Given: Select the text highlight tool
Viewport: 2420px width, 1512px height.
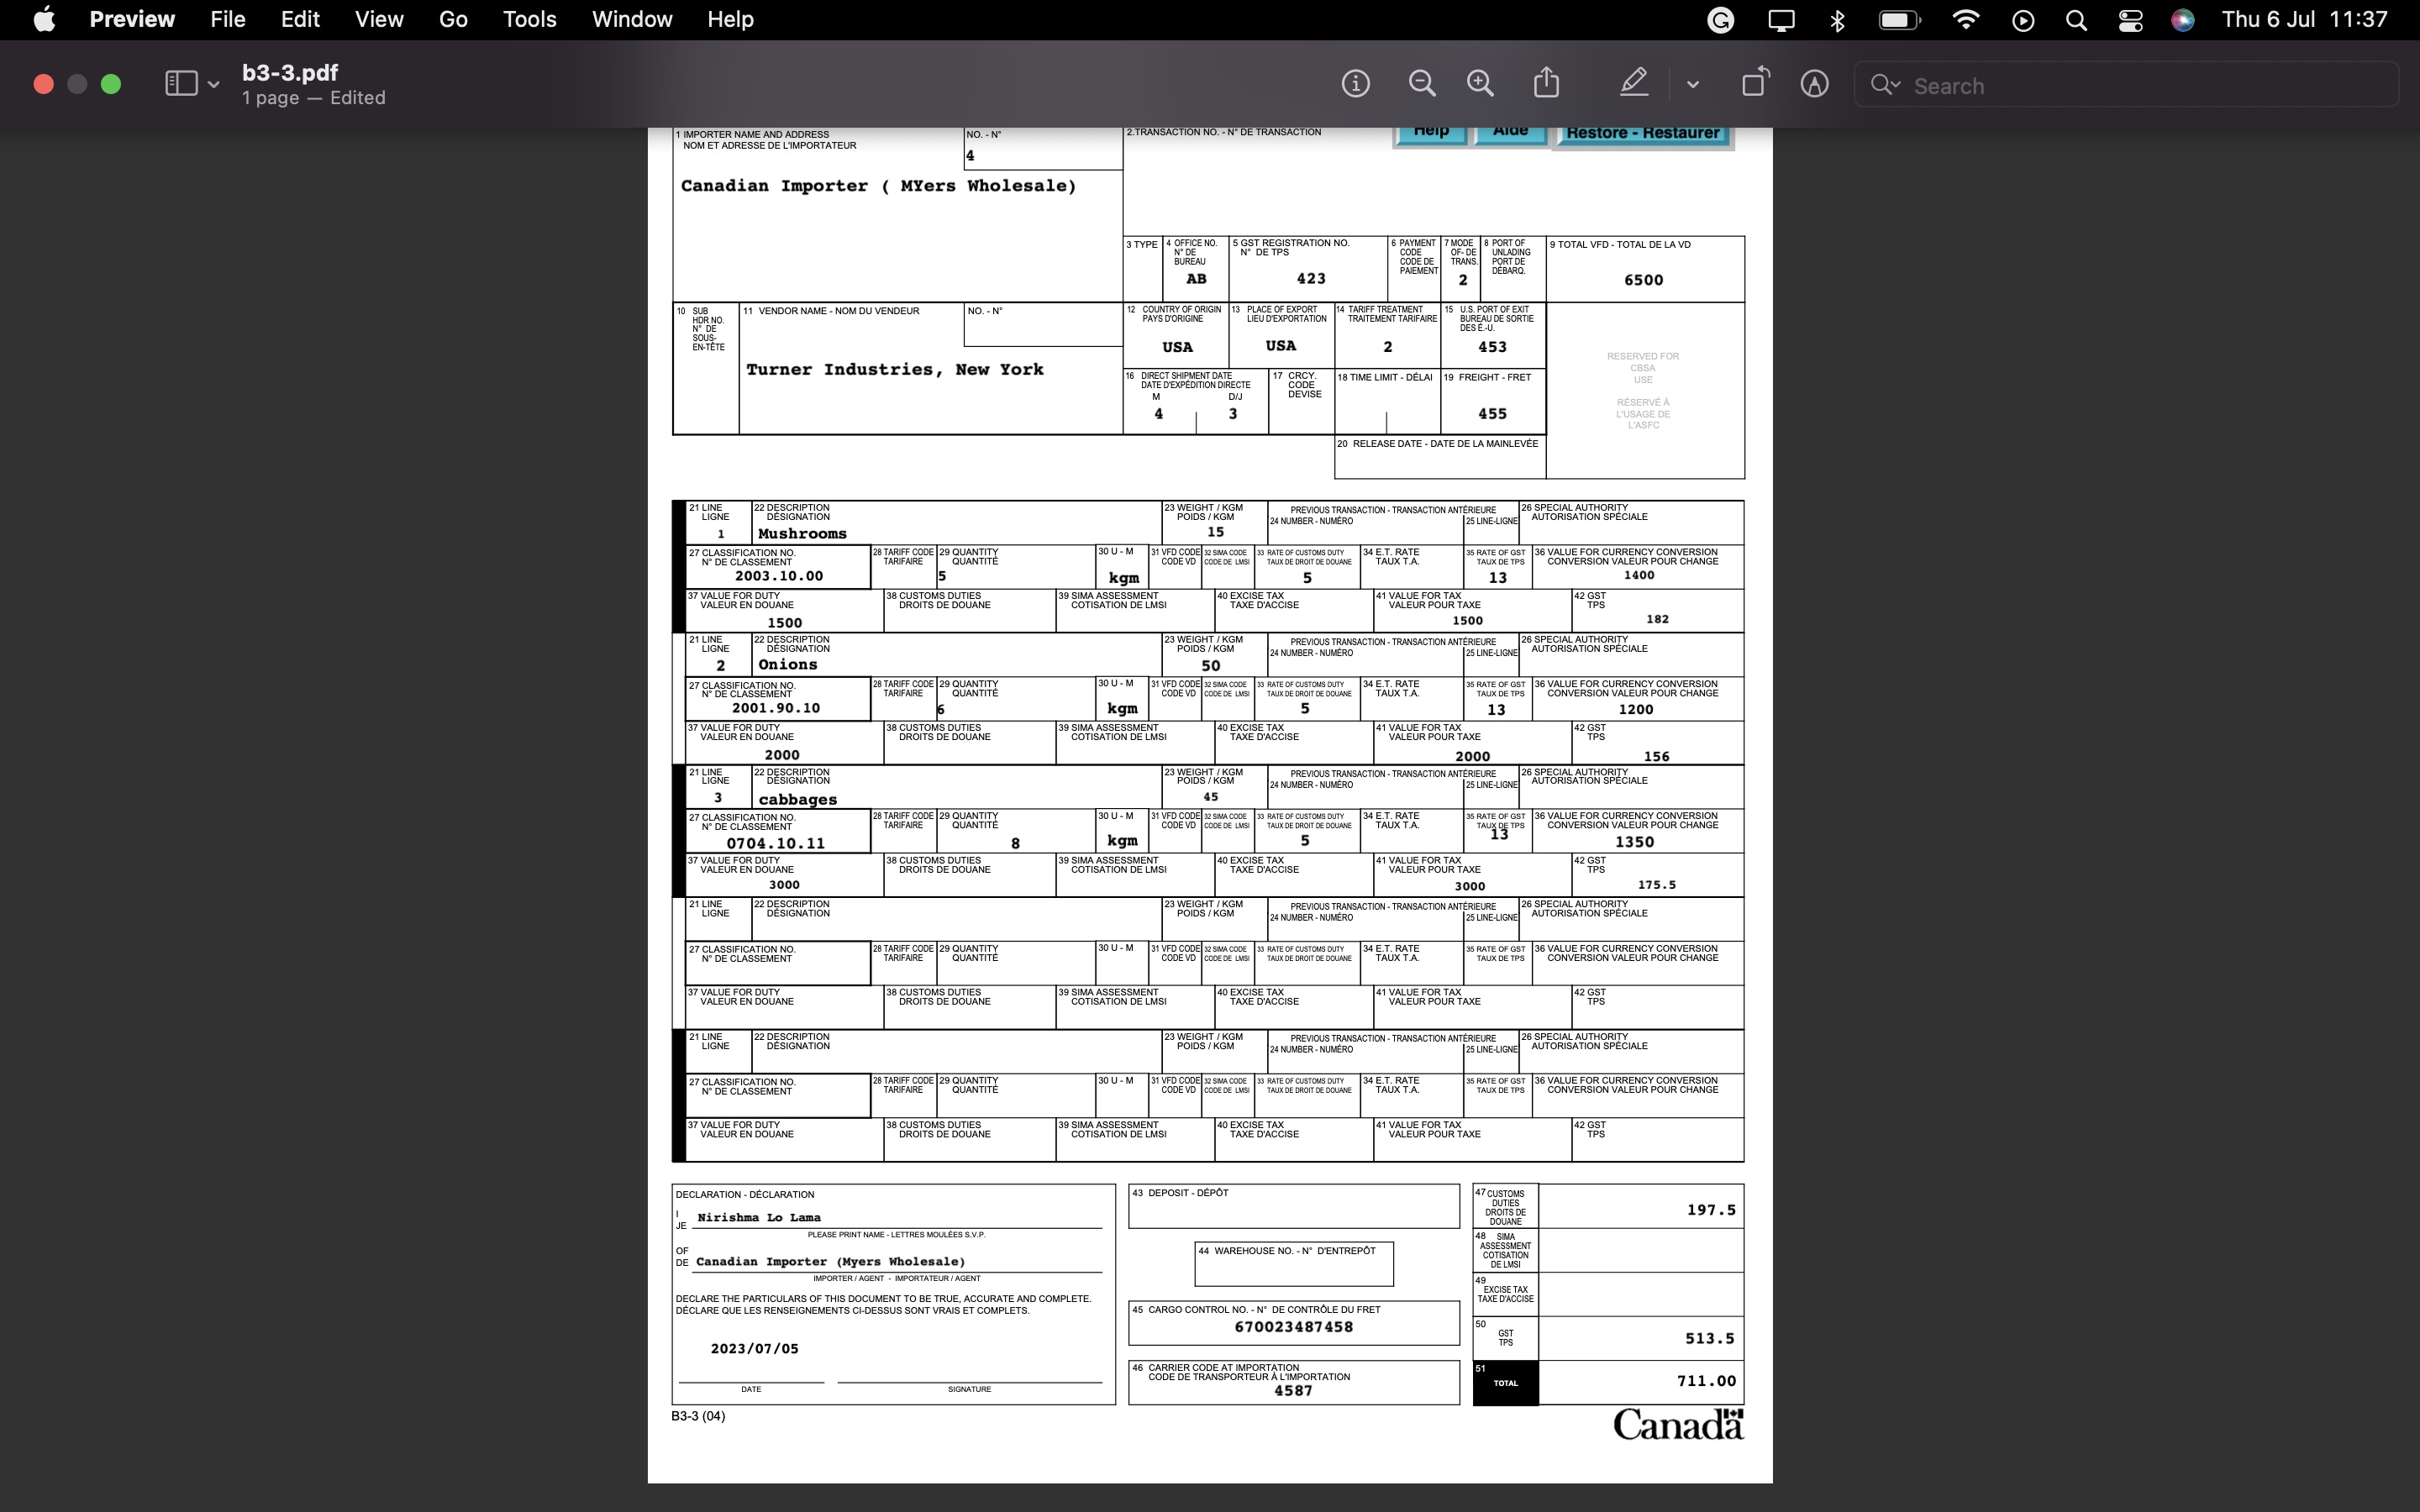Looking at the screenshot, I should coord(1633,83).
